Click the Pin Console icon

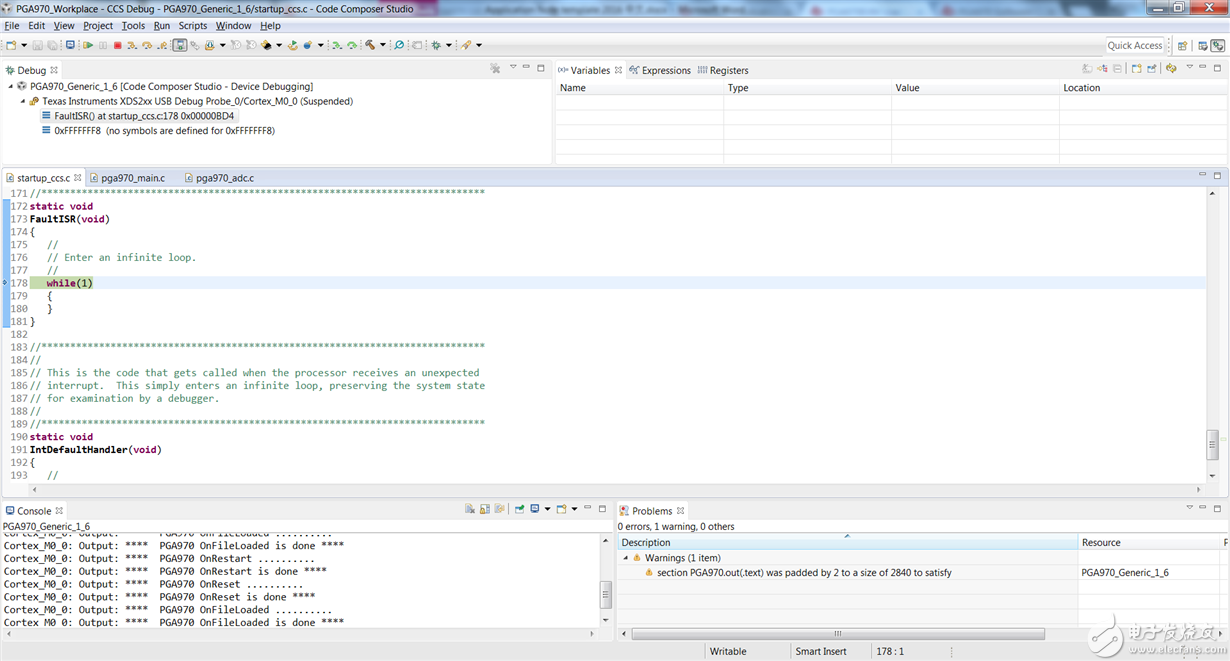pos(519,509)
